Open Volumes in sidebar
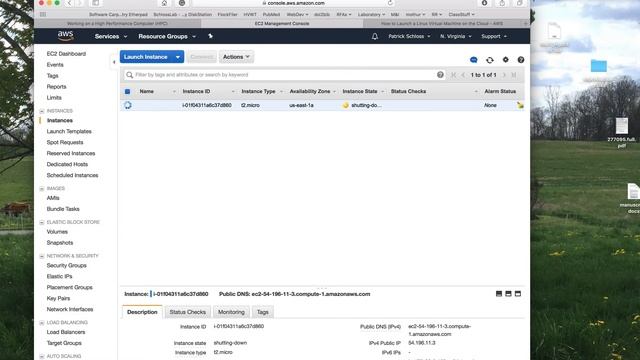 point(57,232)
